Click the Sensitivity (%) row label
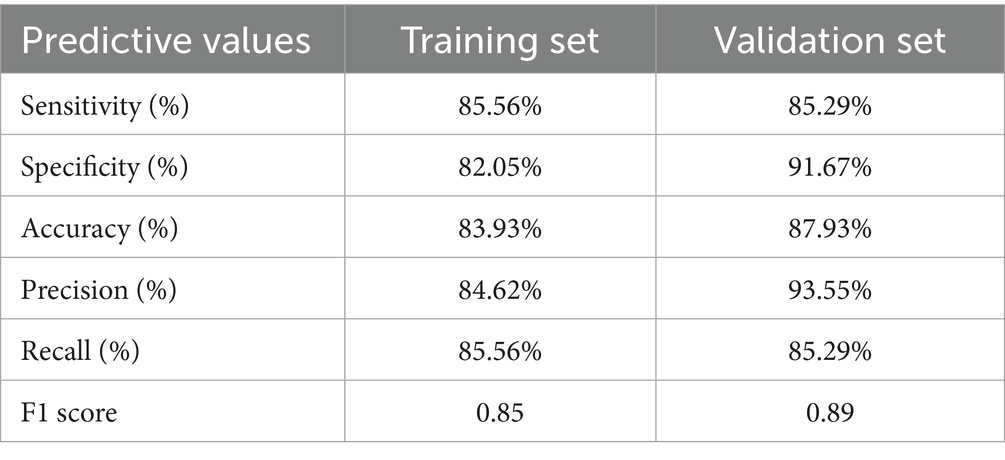Viewport: 1005px width, 460px height. 106,106
